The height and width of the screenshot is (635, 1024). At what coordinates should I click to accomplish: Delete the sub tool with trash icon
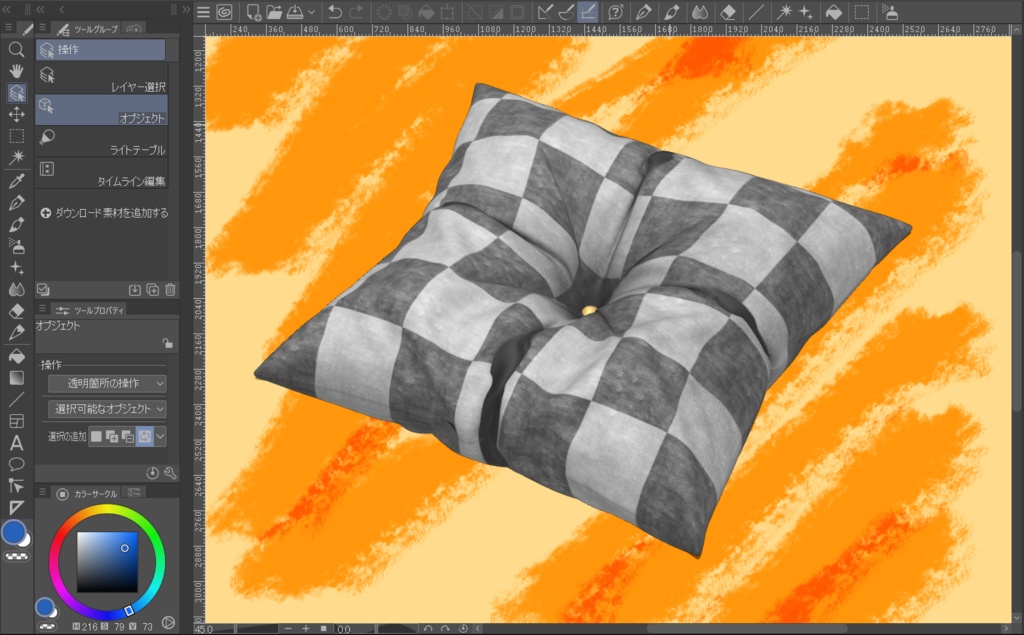point(170,290)
